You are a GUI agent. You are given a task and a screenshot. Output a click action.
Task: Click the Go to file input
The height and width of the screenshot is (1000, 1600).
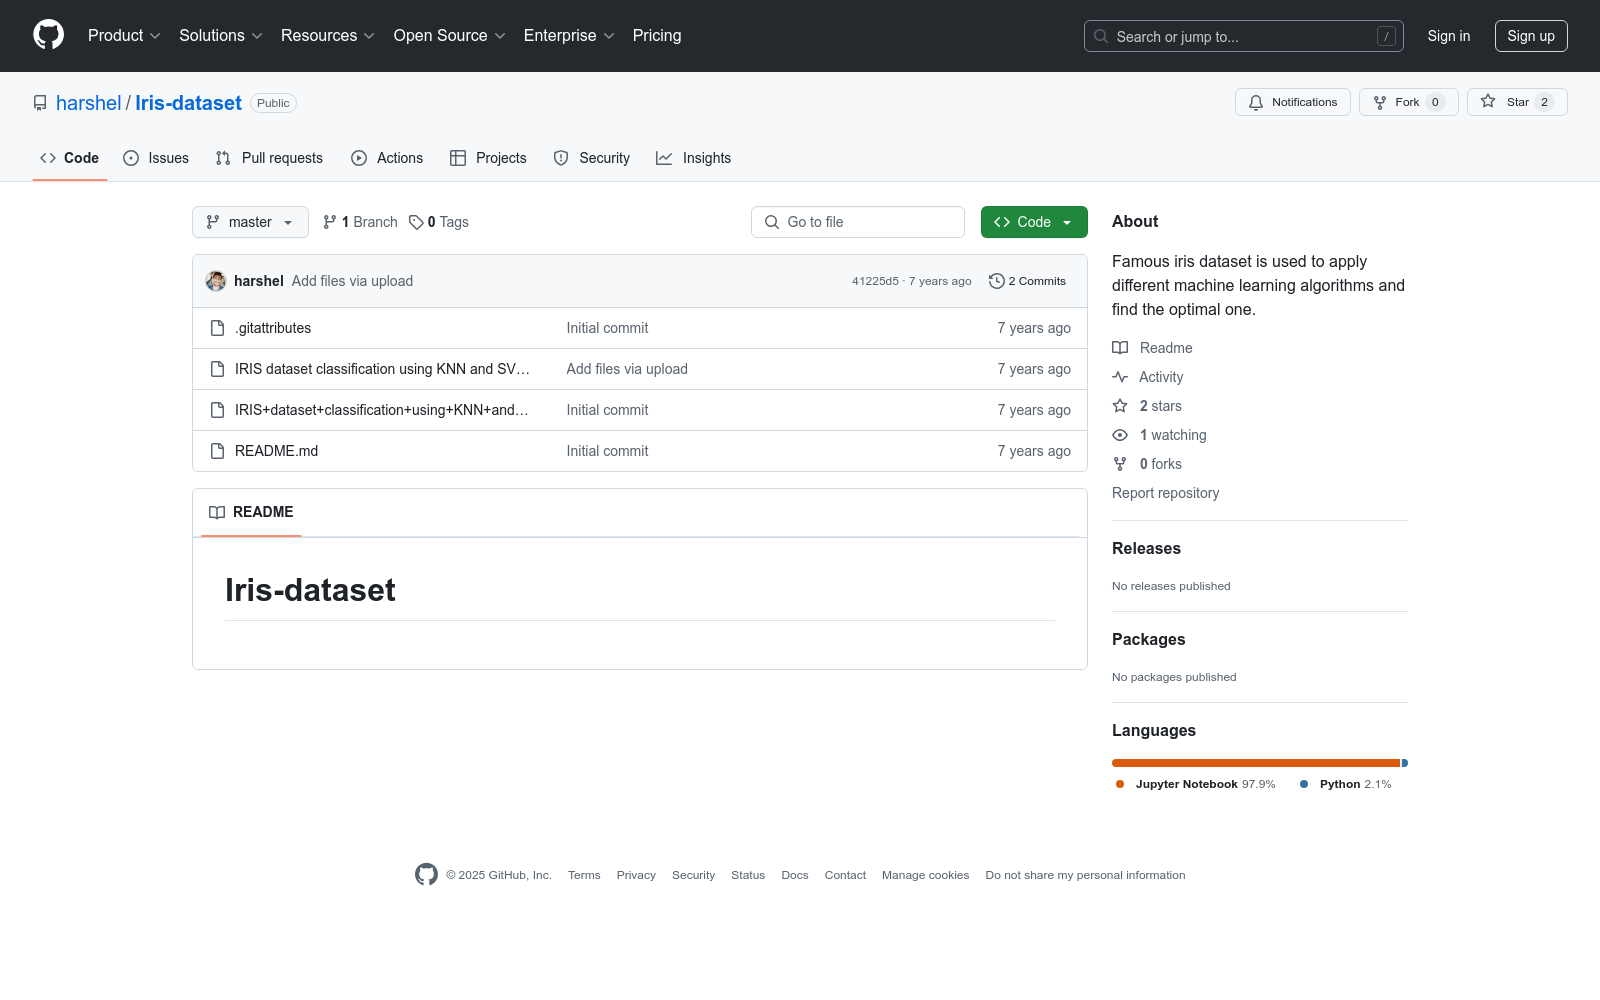tap(858, 222)
